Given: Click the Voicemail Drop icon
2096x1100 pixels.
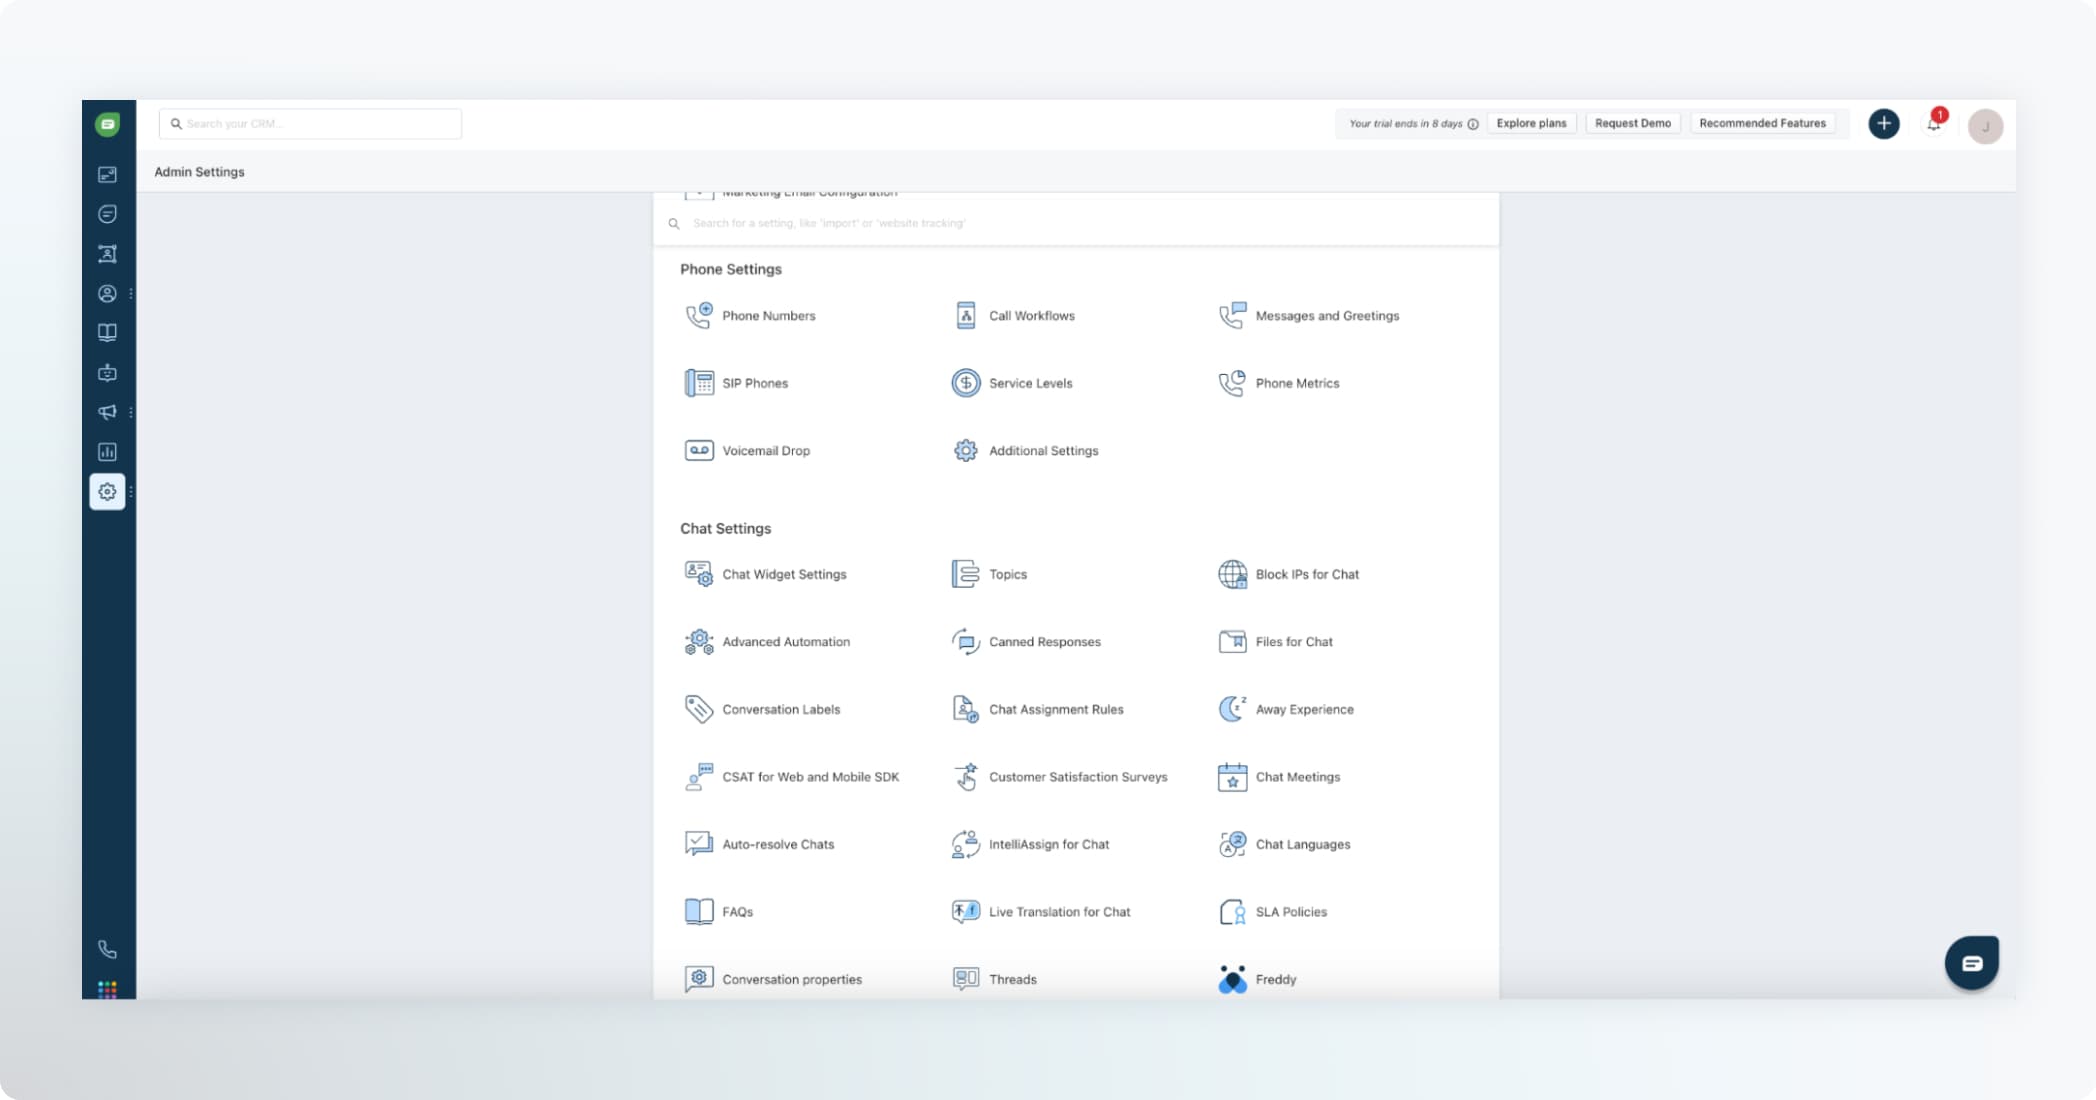Looking at the screenshot, I should click(699, 450).
